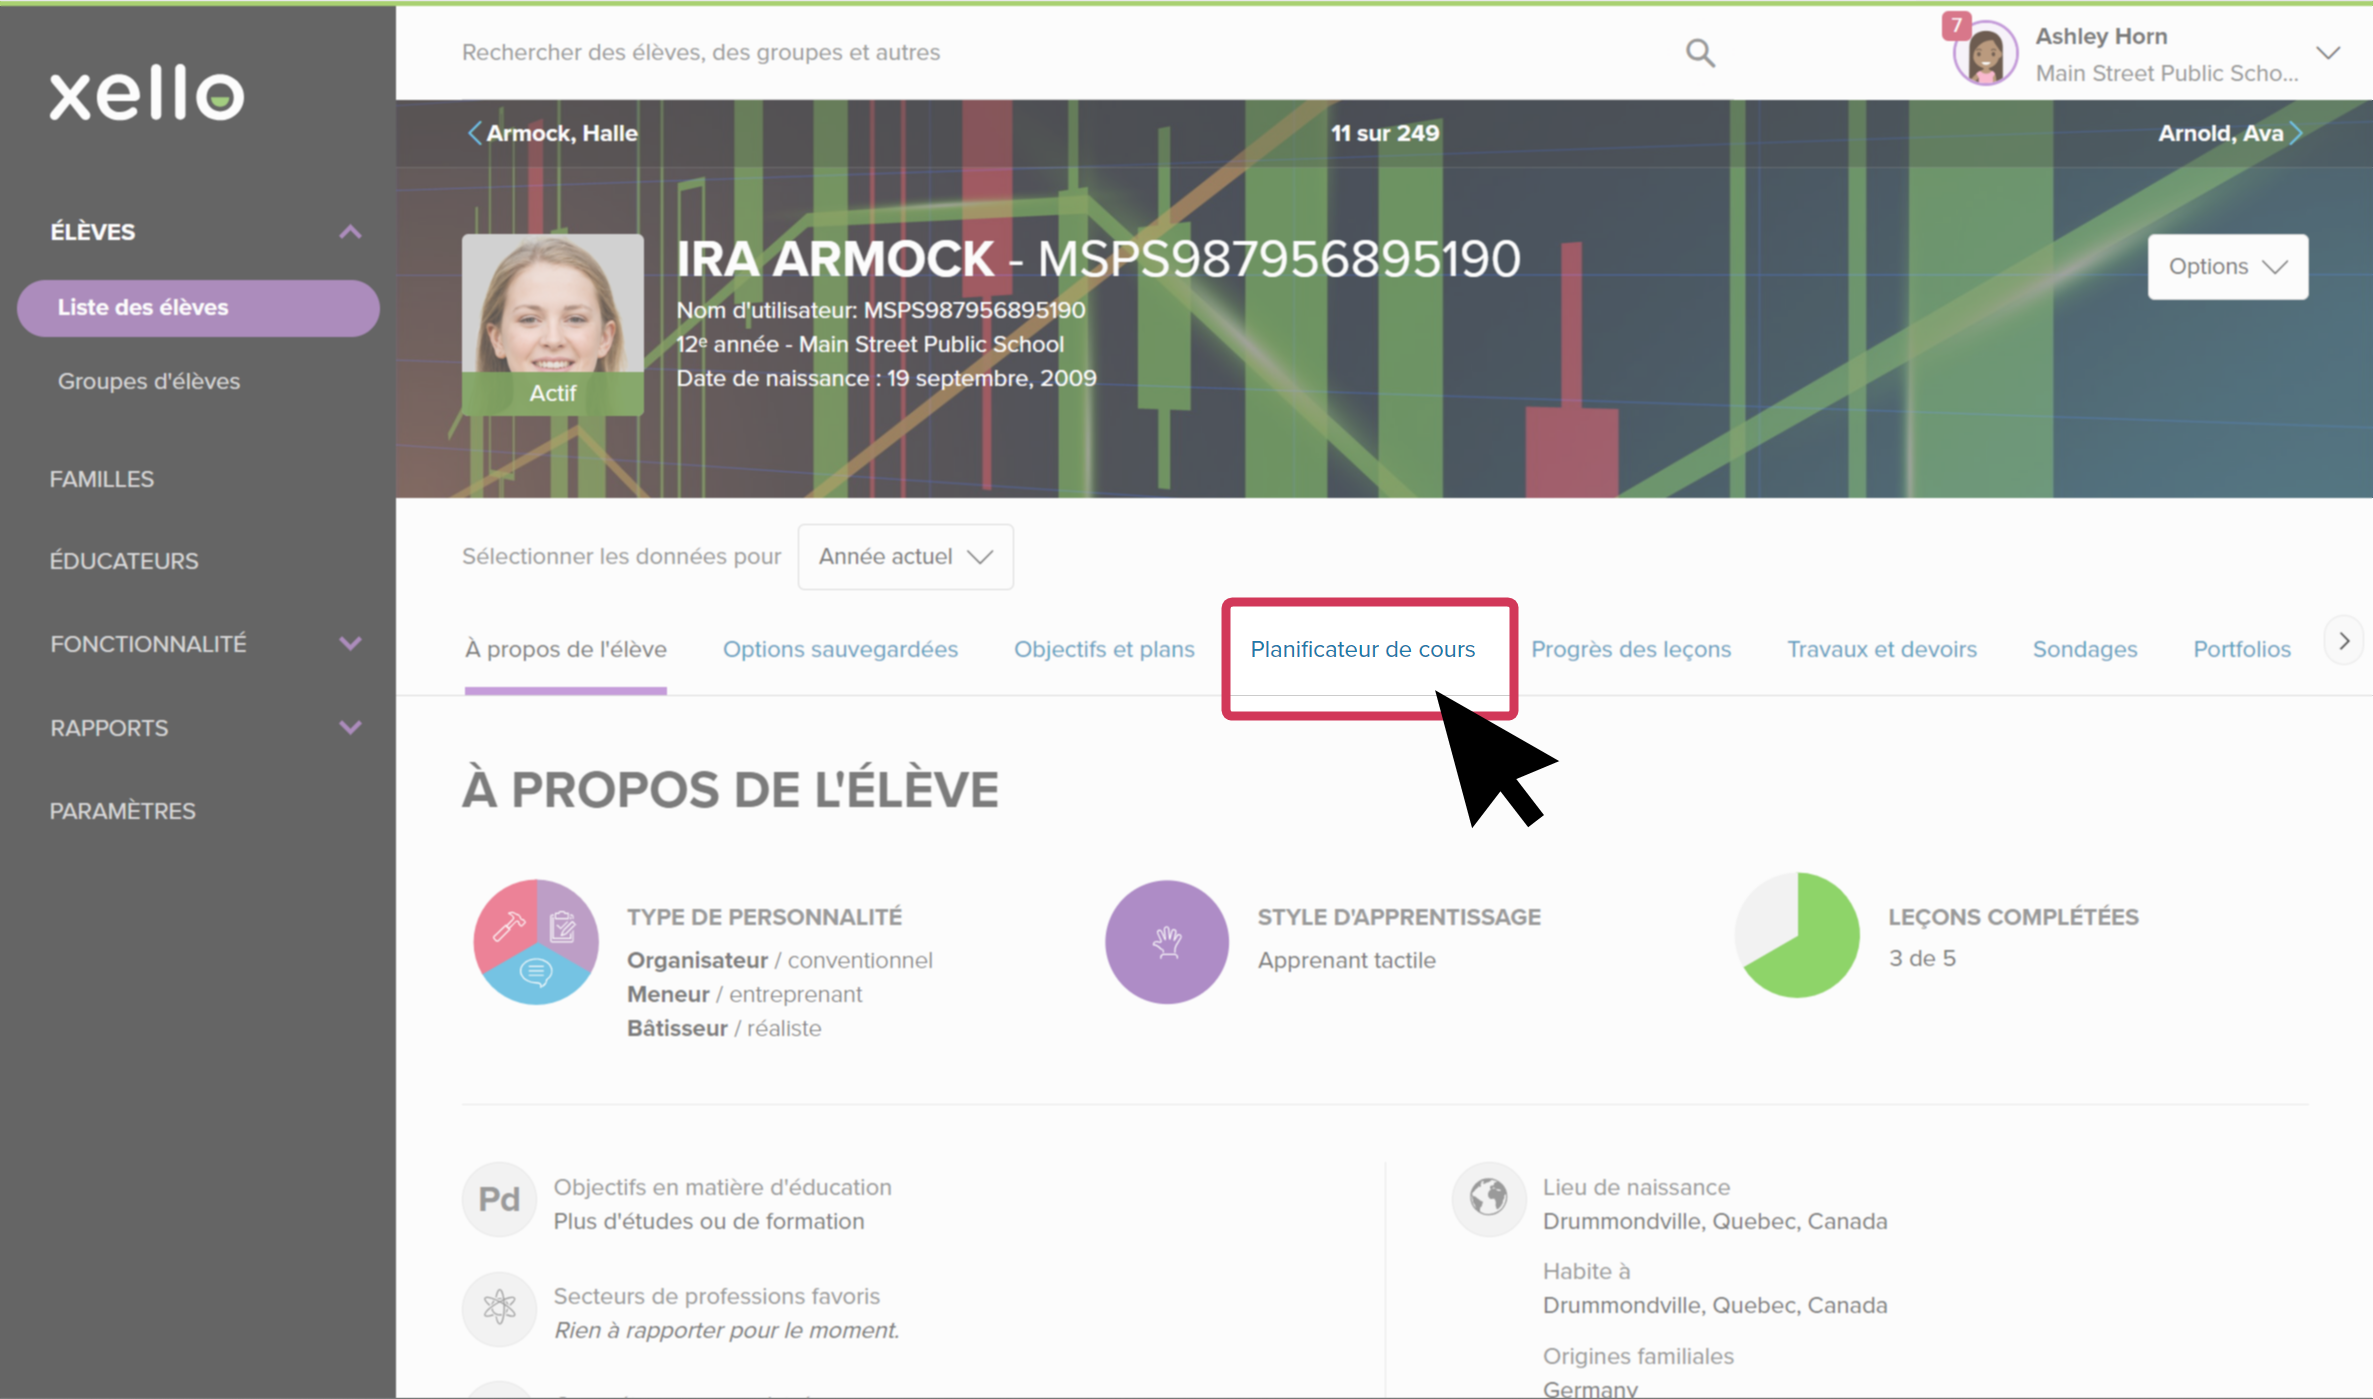
Task: Open the notifications badge on the avatar
Action: (x=1955, y=26)
